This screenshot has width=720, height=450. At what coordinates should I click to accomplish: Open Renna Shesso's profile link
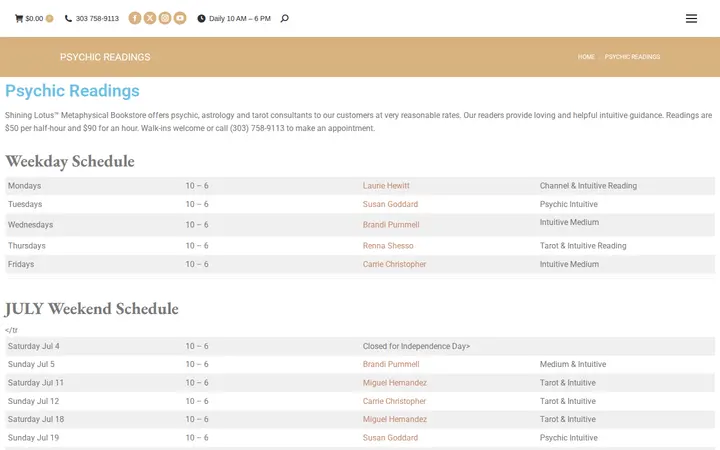click(388, 246)
